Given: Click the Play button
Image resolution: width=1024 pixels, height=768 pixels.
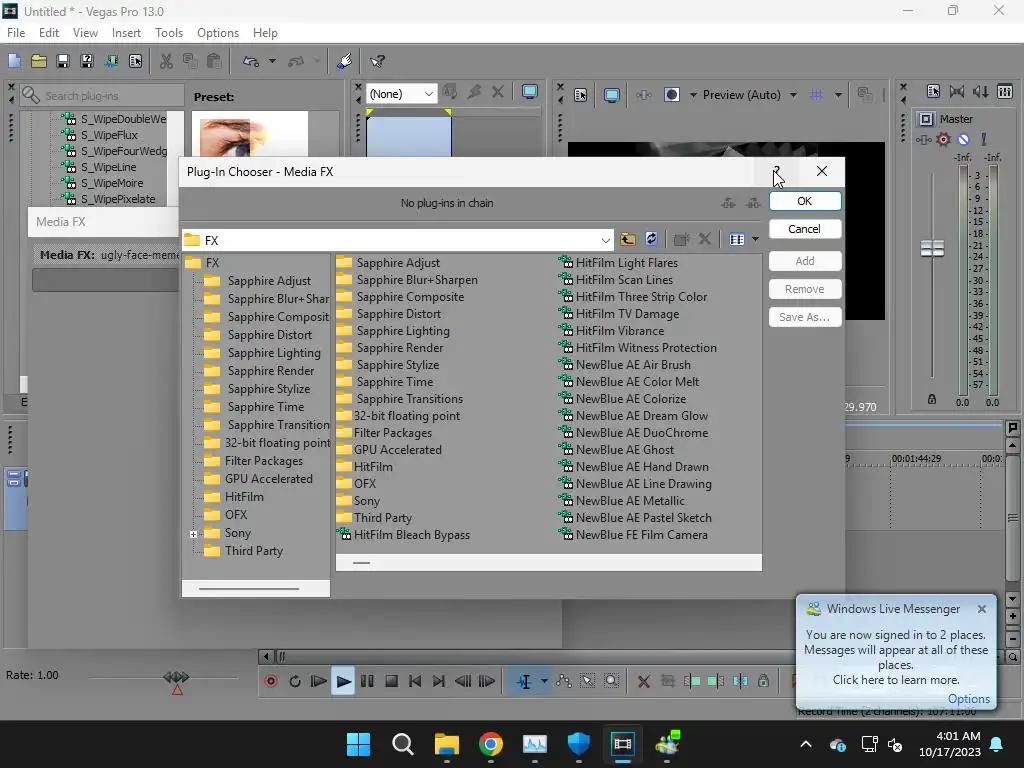Looking at the screenshot, I should [x=342, y=681].
